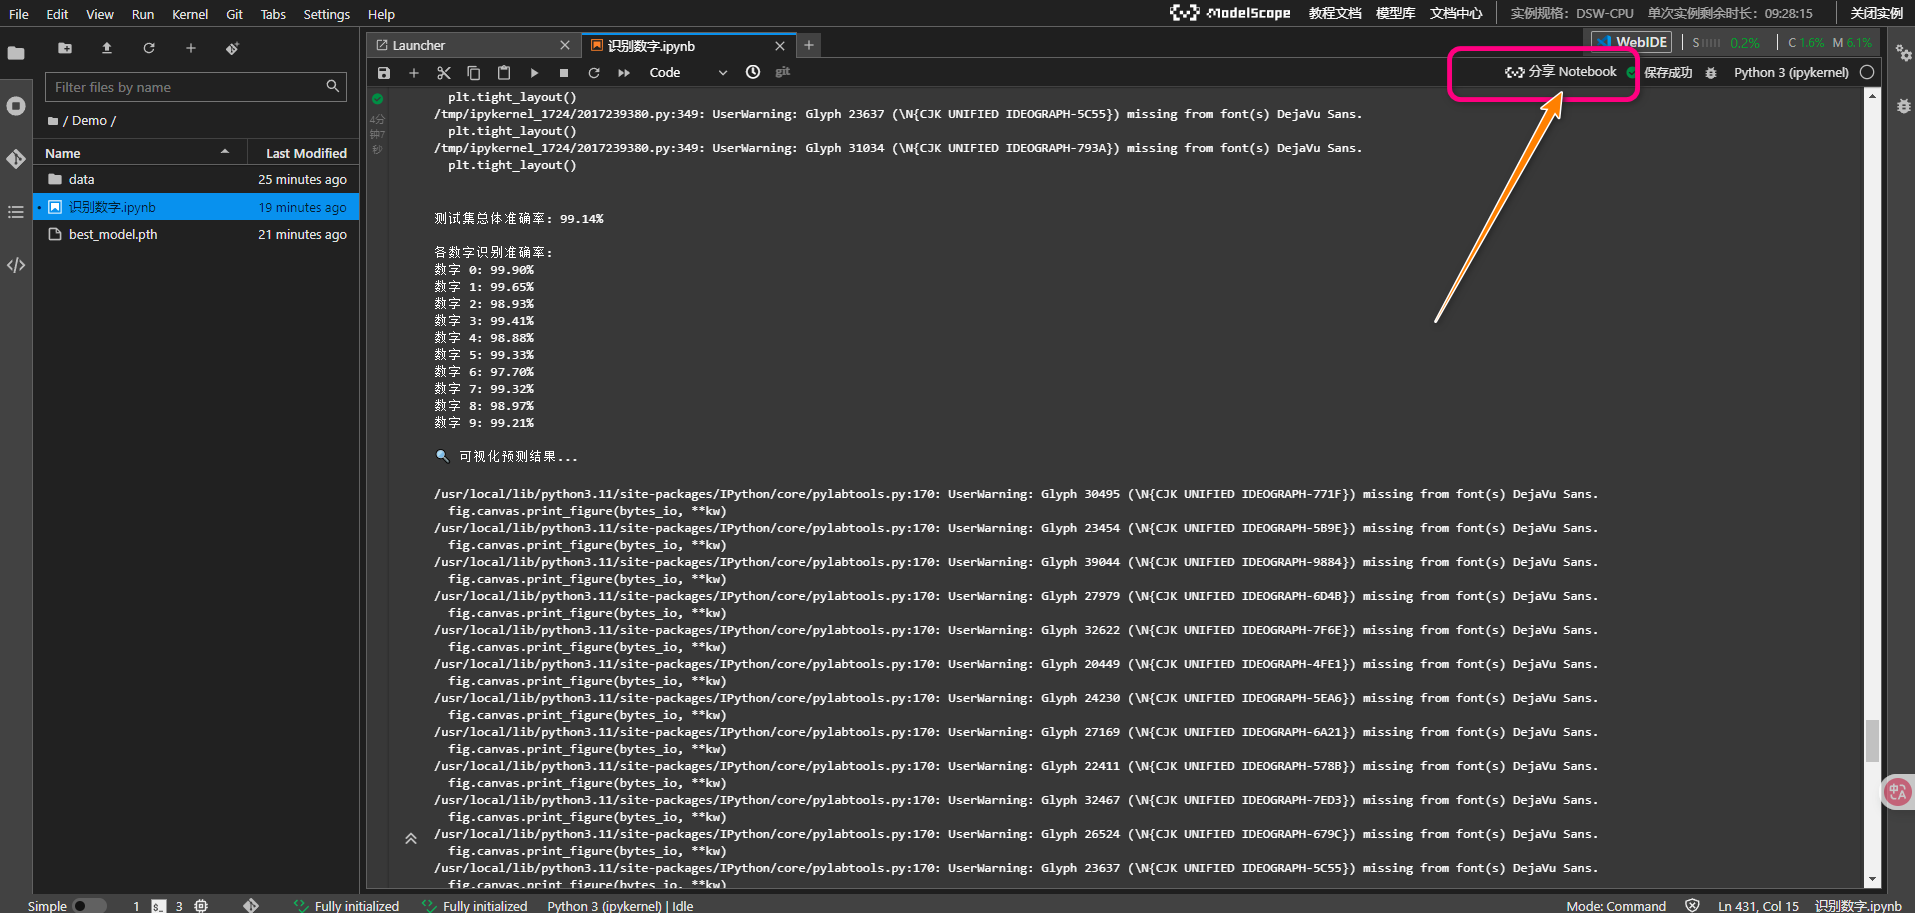Screen dimensions: 1915x913
Task: Close the Launcher tab
Action: [x=565, y=45]
